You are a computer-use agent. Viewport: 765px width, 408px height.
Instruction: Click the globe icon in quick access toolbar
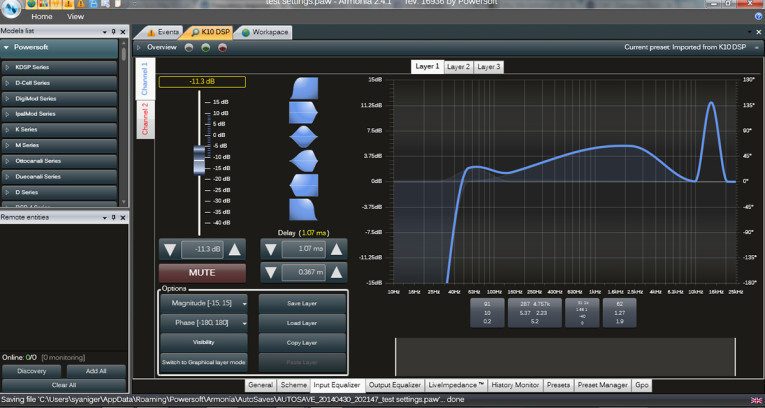(32, 3)
